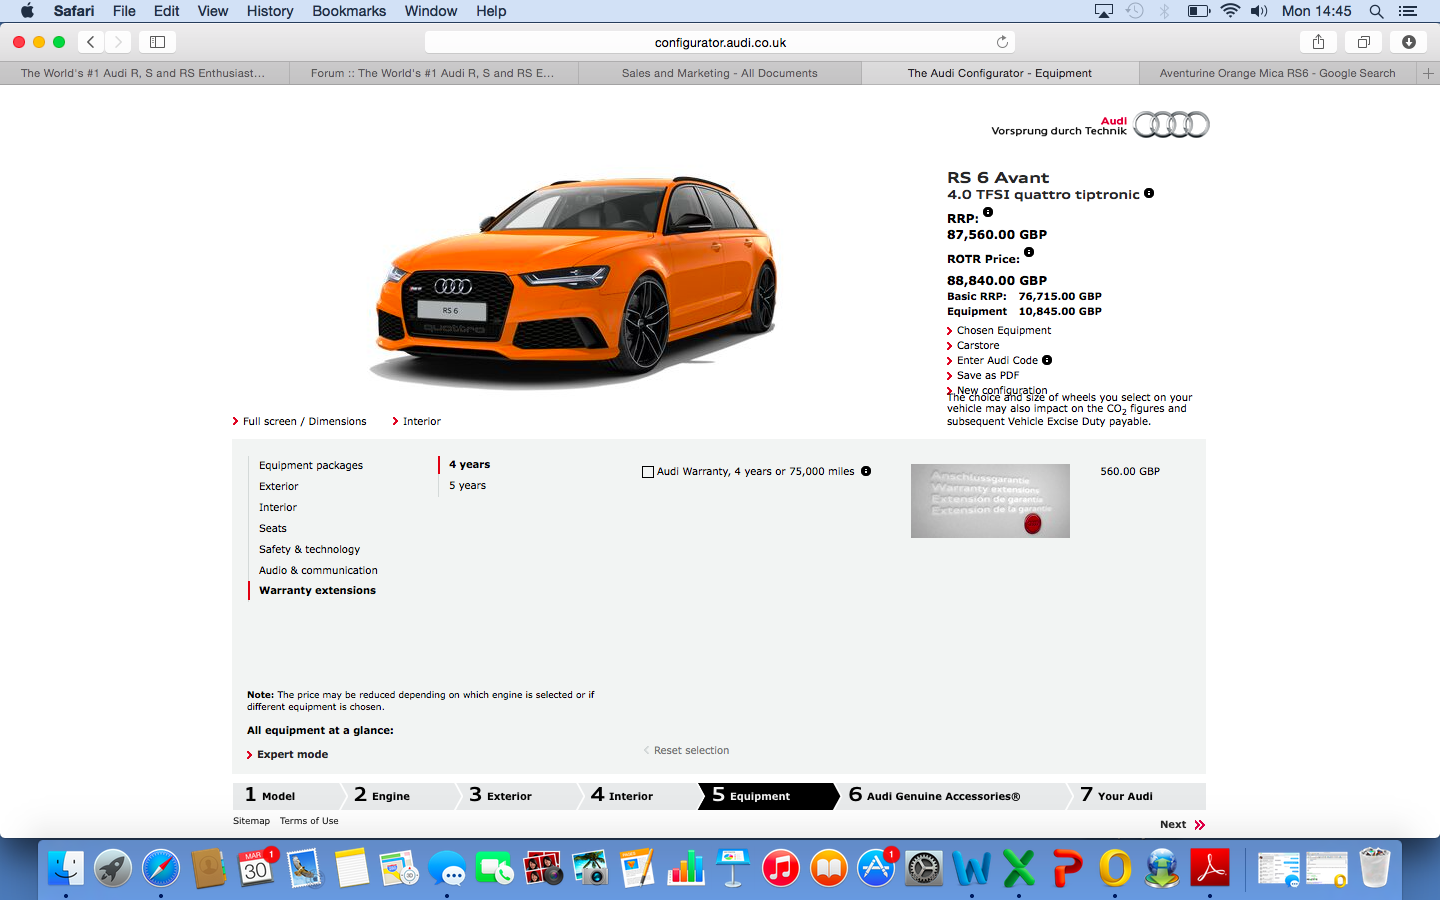
Task: Open Safari's Downloads button
Action: [1408, 42]
